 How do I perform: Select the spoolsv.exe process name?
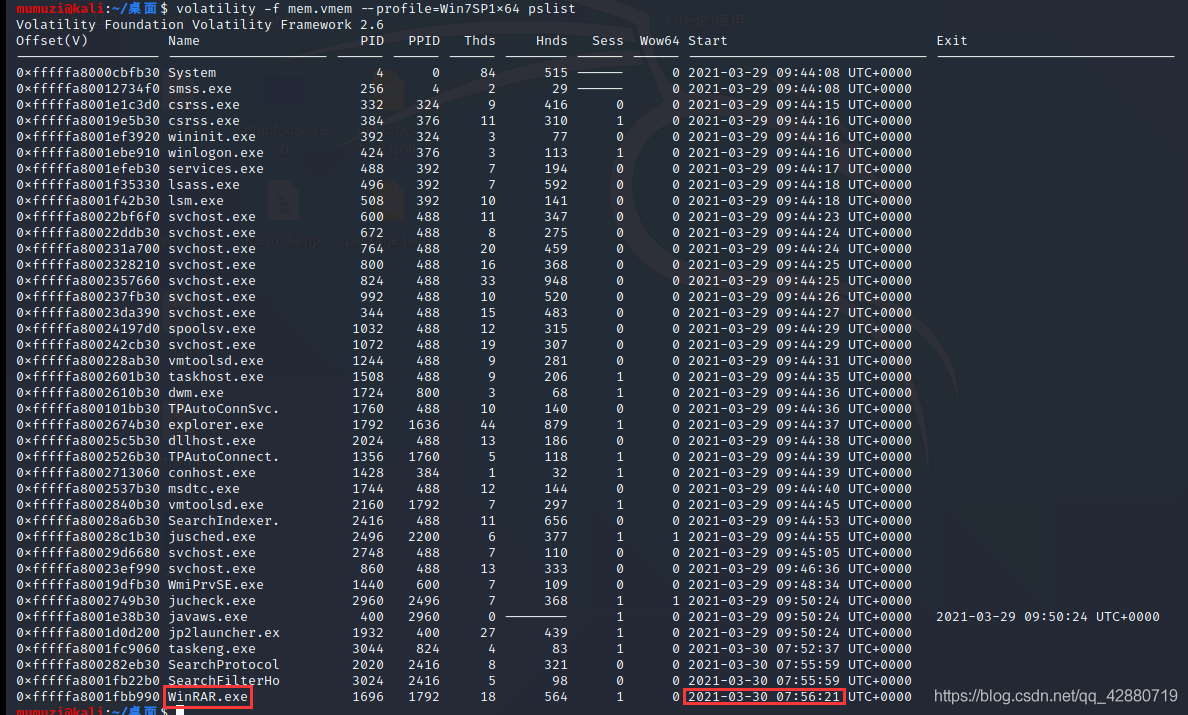[212, 329]
